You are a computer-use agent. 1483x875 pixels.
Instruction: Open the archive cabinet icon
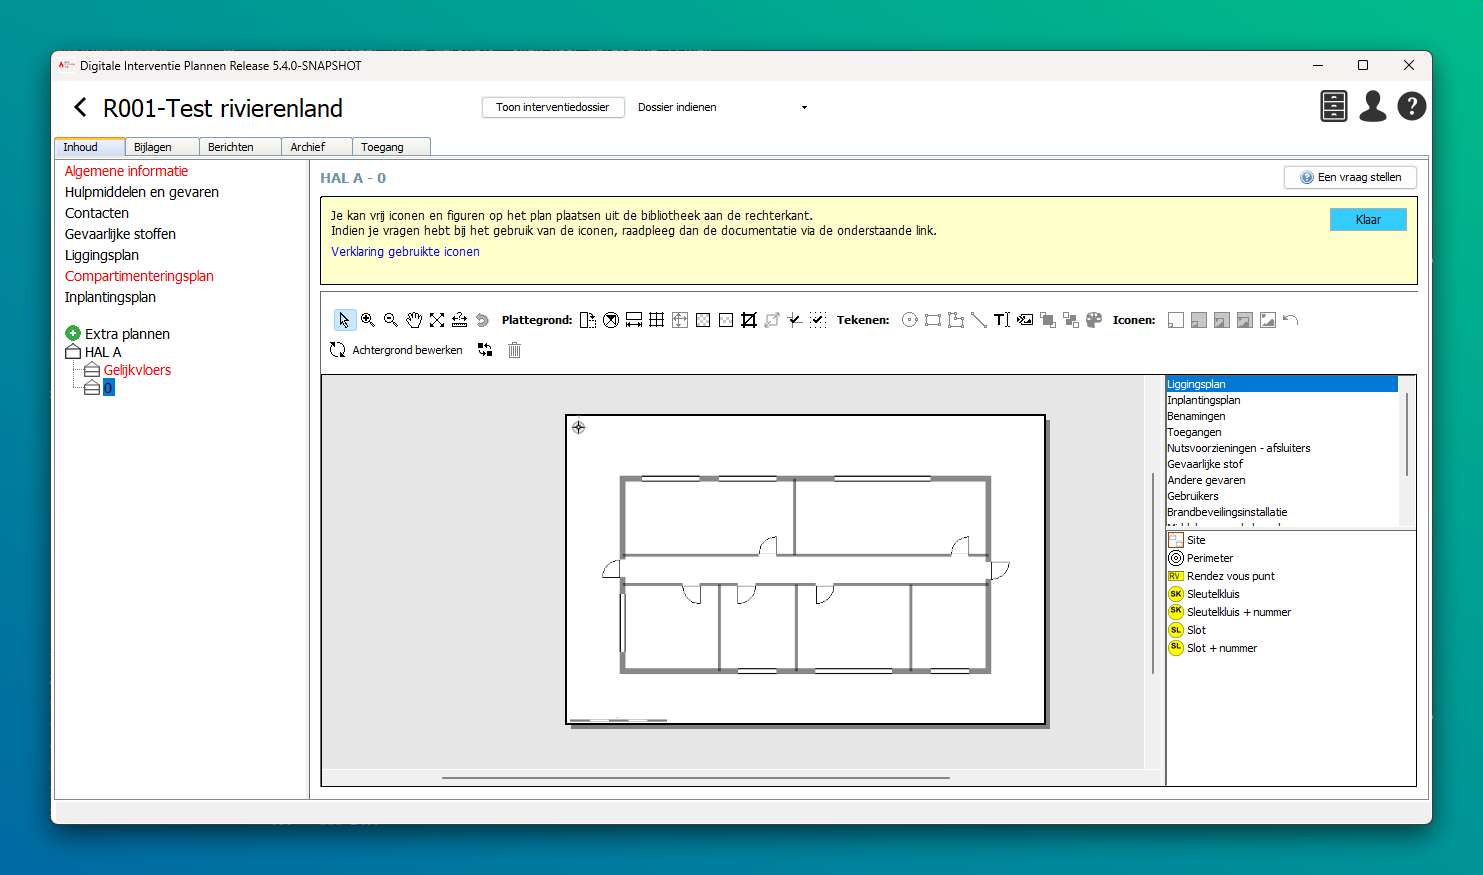[x=1334, y=106]
